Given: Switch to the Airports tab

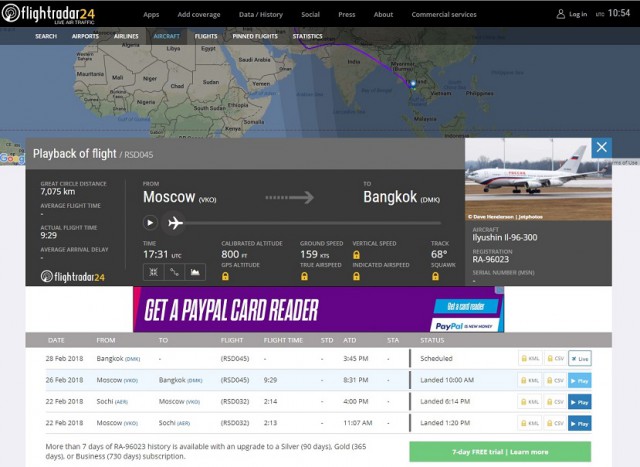Looking at the screenshot, I should pos(85,36).
